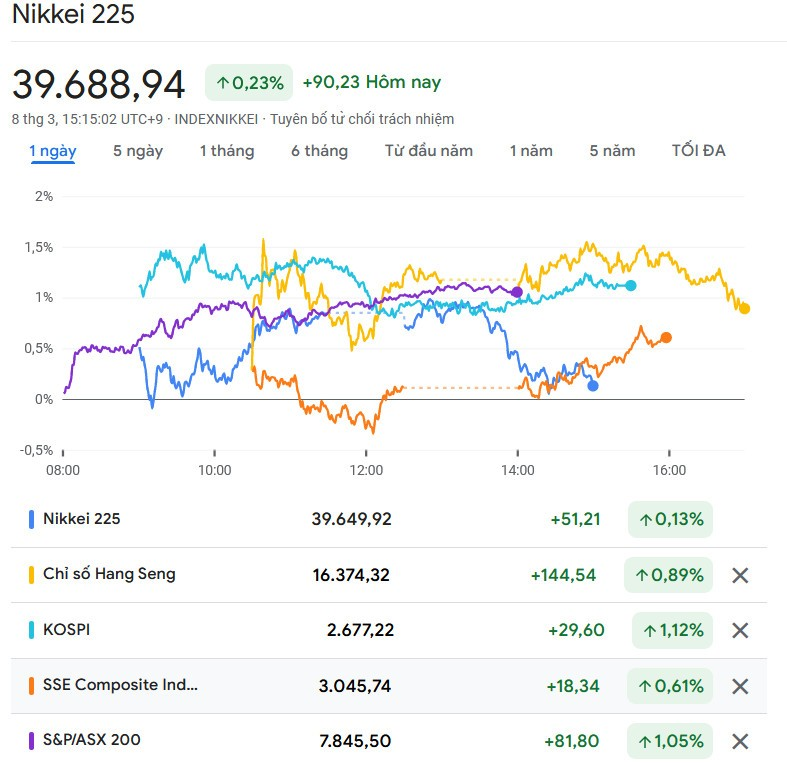Click the value 3.045,74
Screen dimensions: 787x763
355,686
